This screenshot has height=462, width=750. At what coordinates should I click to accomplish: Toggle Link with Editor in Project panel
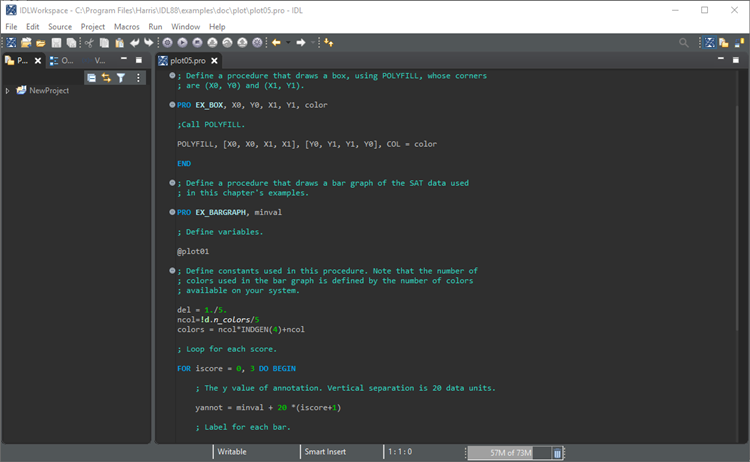tap(105, 77)
